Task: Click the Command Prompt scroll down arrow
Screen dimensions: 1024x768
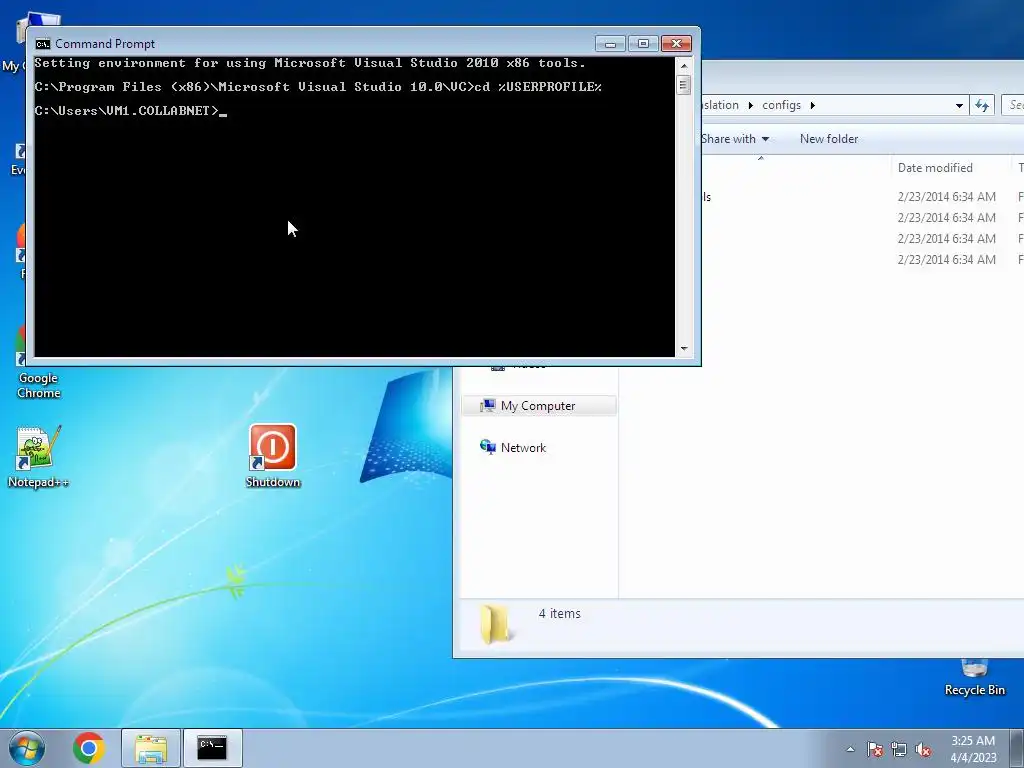Action: (x=684, y=349)
